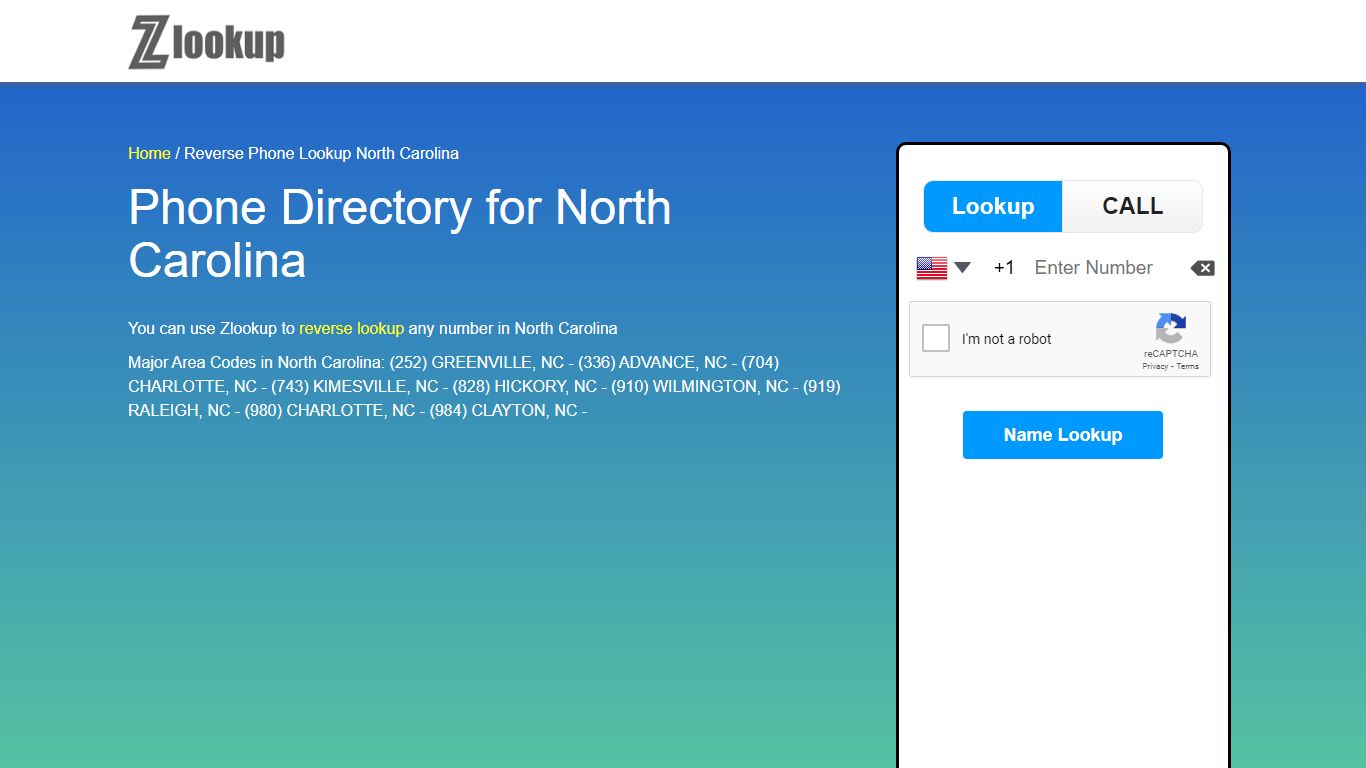Follow the Home breadcrumb link
This screenshot has width=1366, height=768.
pos(149,153)
